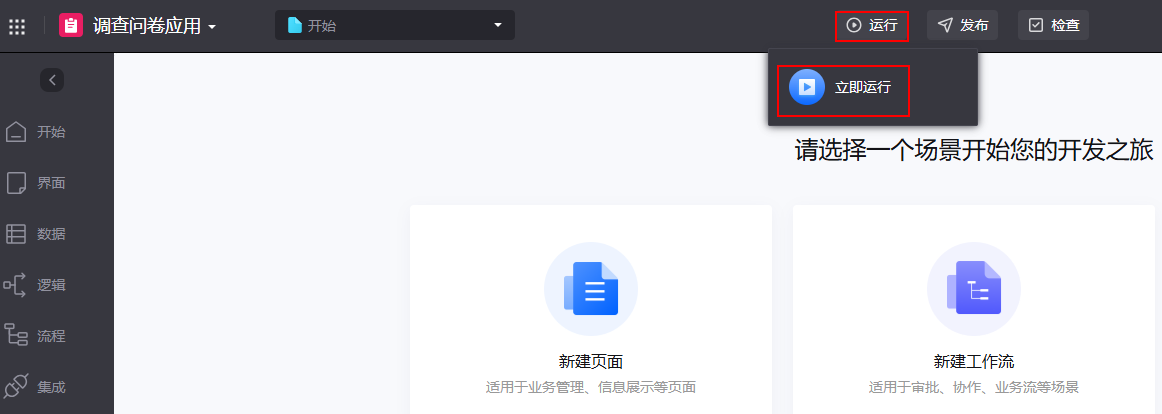Image resolution: width=1162 pixels, height=414 pixels.
Task: Click the heading 请选择一个场景开始您的开发之旅
Action: click(974, 150)
